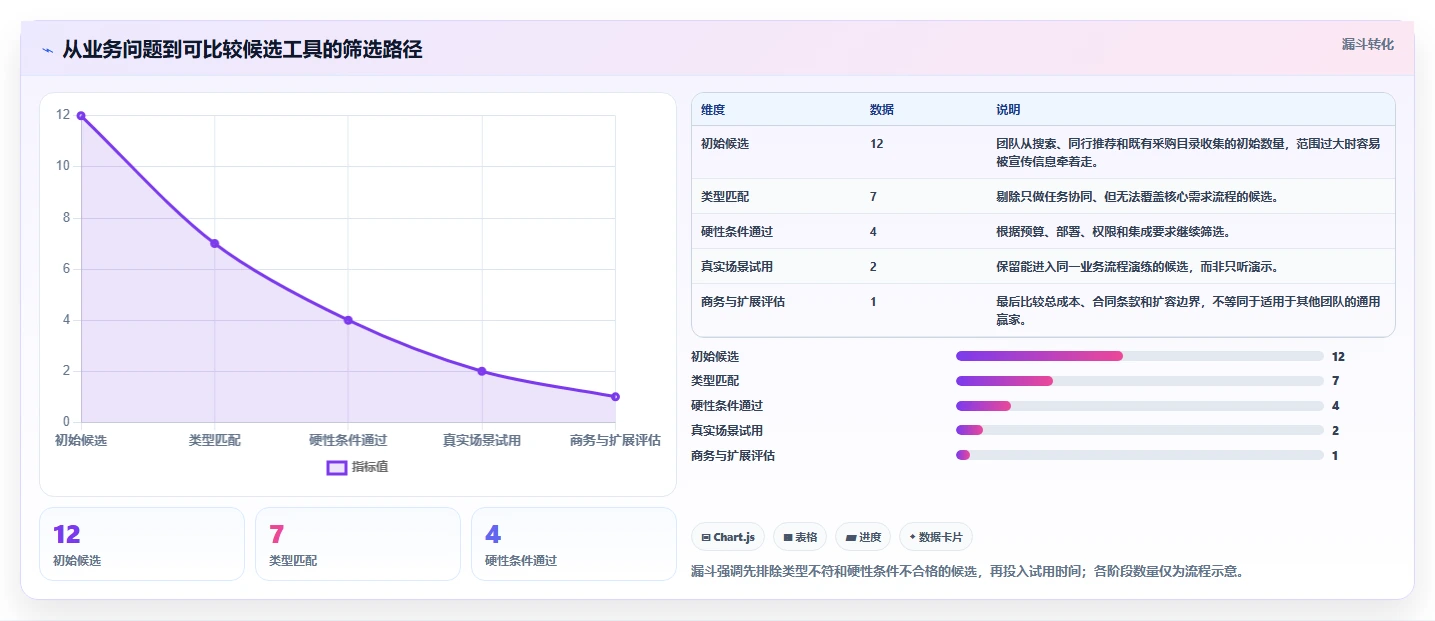1435x621 pixels.
Task: Click the 真实场景试用 label in the progress list
Action: coord(727,430)
